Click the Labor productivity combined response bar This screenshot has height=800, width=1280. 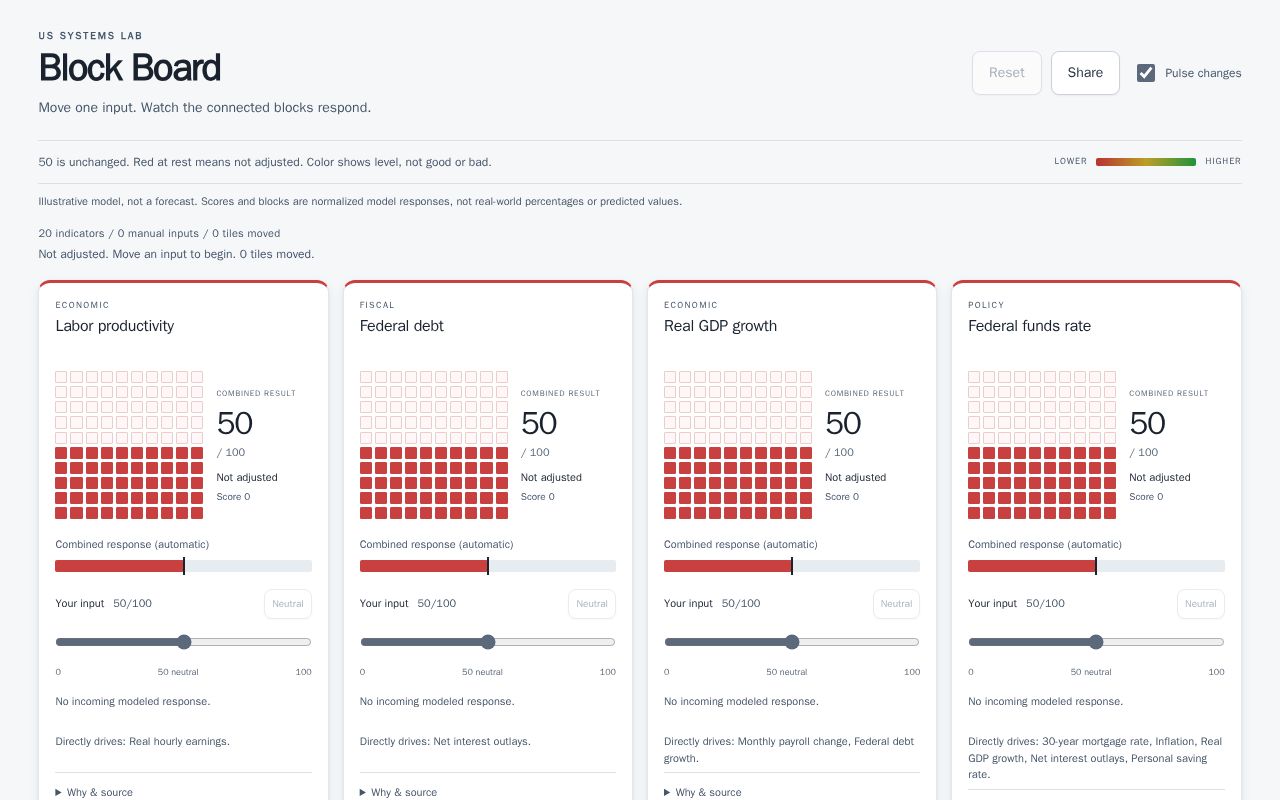[184, 566]
